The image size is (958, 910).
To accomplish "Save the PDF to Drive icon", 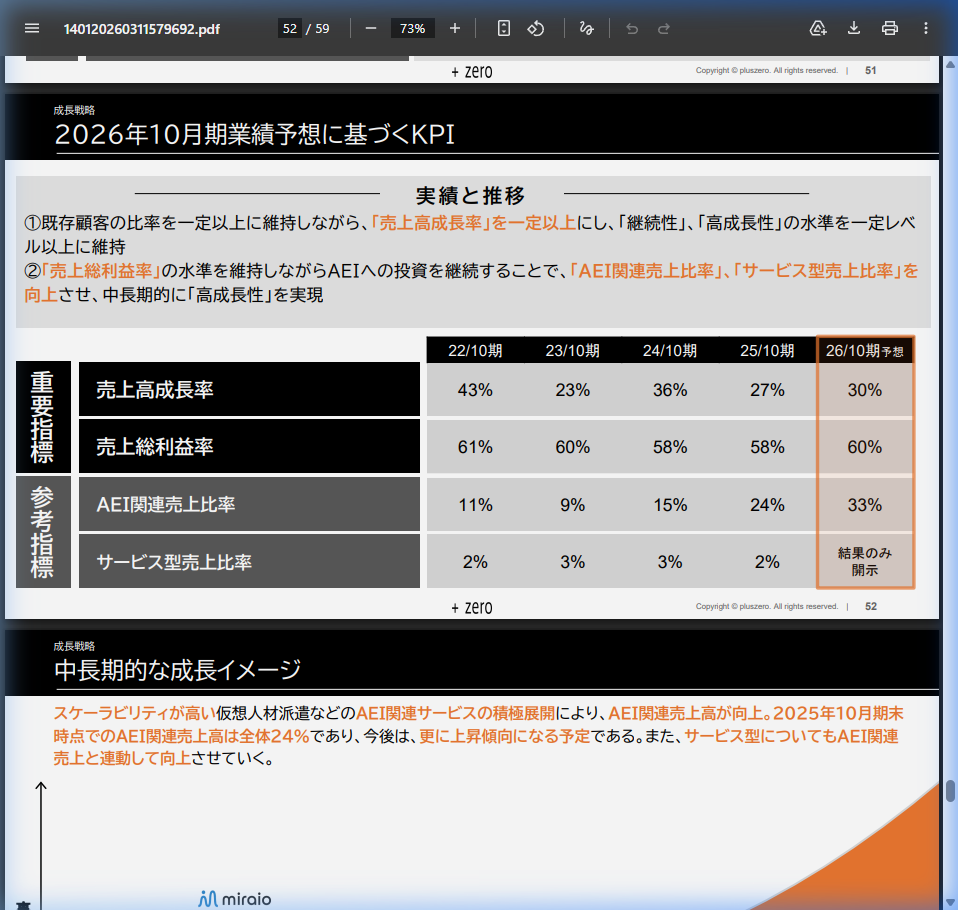I will click(x=818, y=28).
